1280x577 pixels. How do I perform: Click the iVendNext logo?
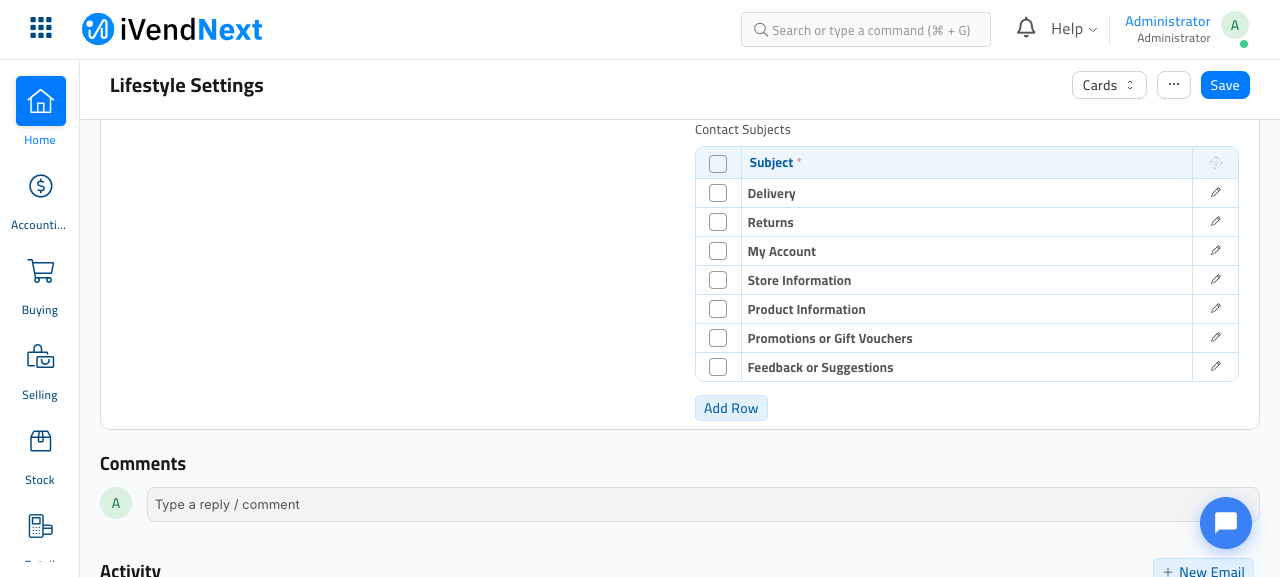tap(172, 29)
